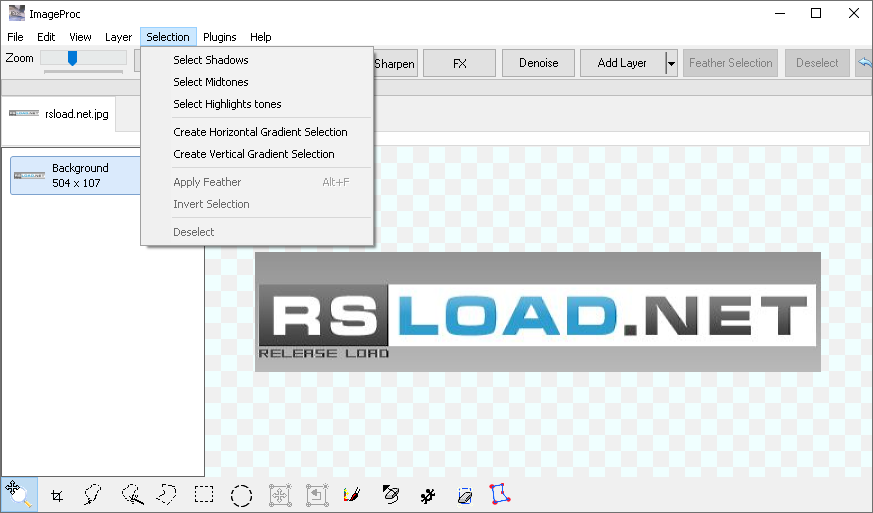The image size is (873, 513).
Task: Select the paint brush tool
Action: click(x=352, y=494)
